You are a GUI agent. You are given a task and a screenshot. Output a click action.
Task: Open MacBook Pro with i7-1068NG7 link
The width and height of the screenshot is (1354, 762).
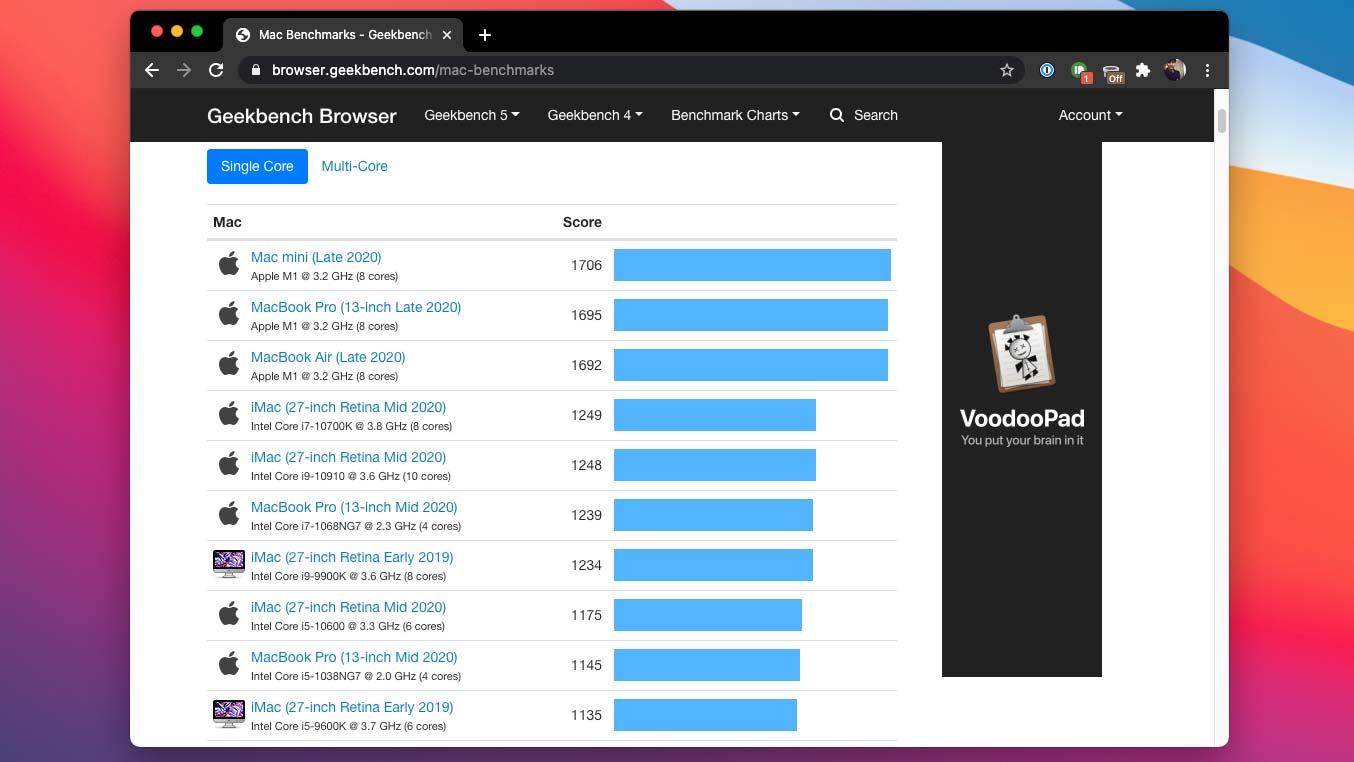354,507
